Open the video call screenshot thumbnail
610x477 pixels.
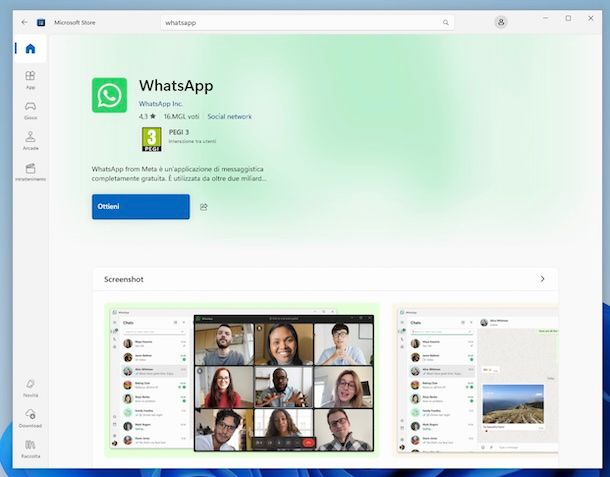click(x=242, y=381)
